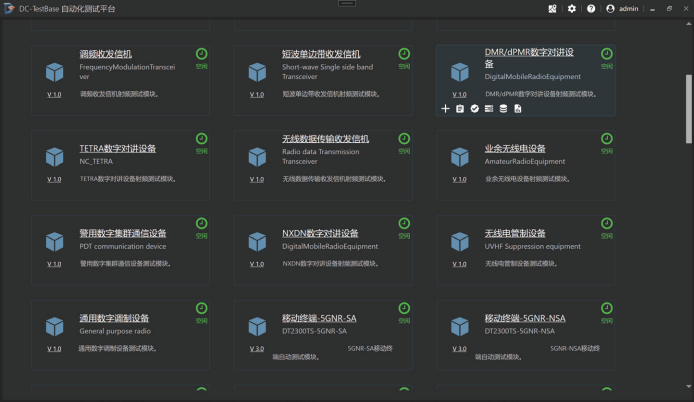Click the idle status clock on 调频收发信机

(x=202, y=54)
